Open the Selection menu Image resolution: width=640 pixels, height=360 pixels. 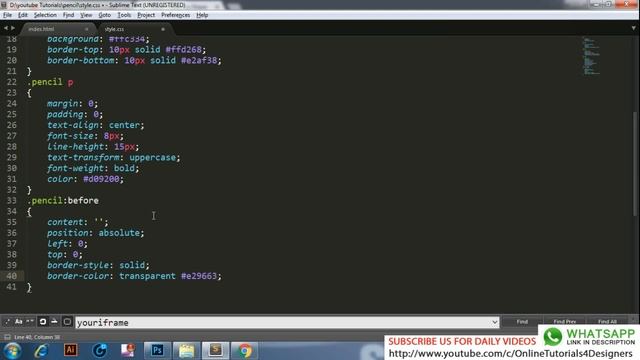(x=45, y=15)
